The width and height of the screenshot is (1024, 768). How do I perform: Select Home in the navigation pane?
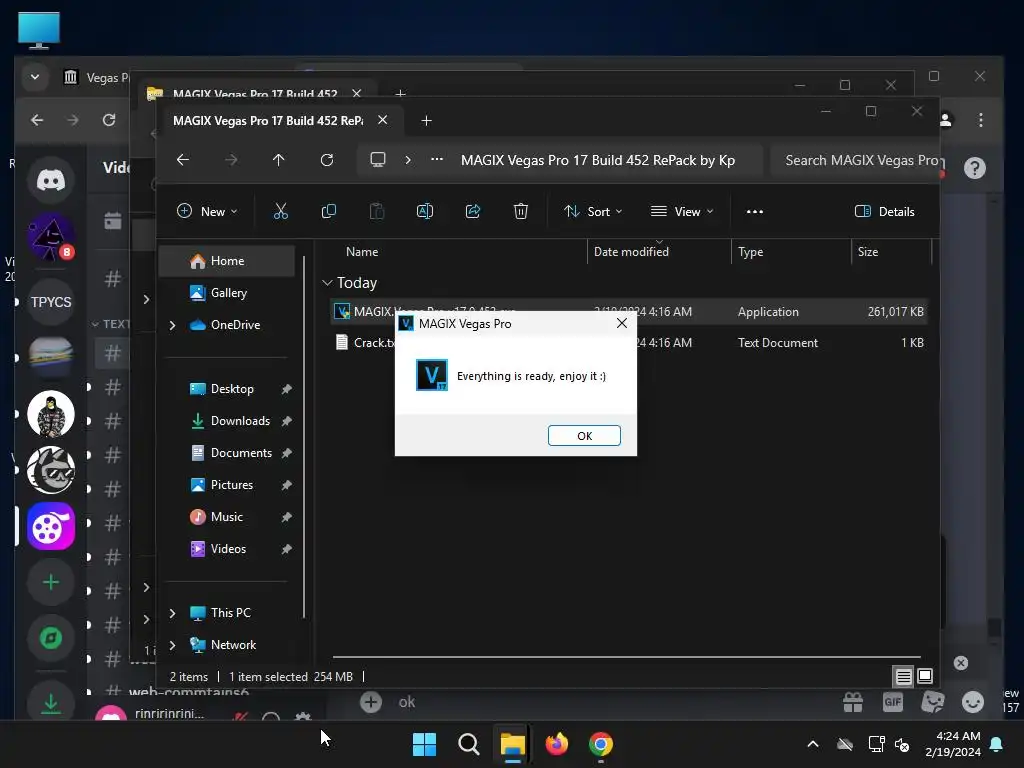point(227,261)
